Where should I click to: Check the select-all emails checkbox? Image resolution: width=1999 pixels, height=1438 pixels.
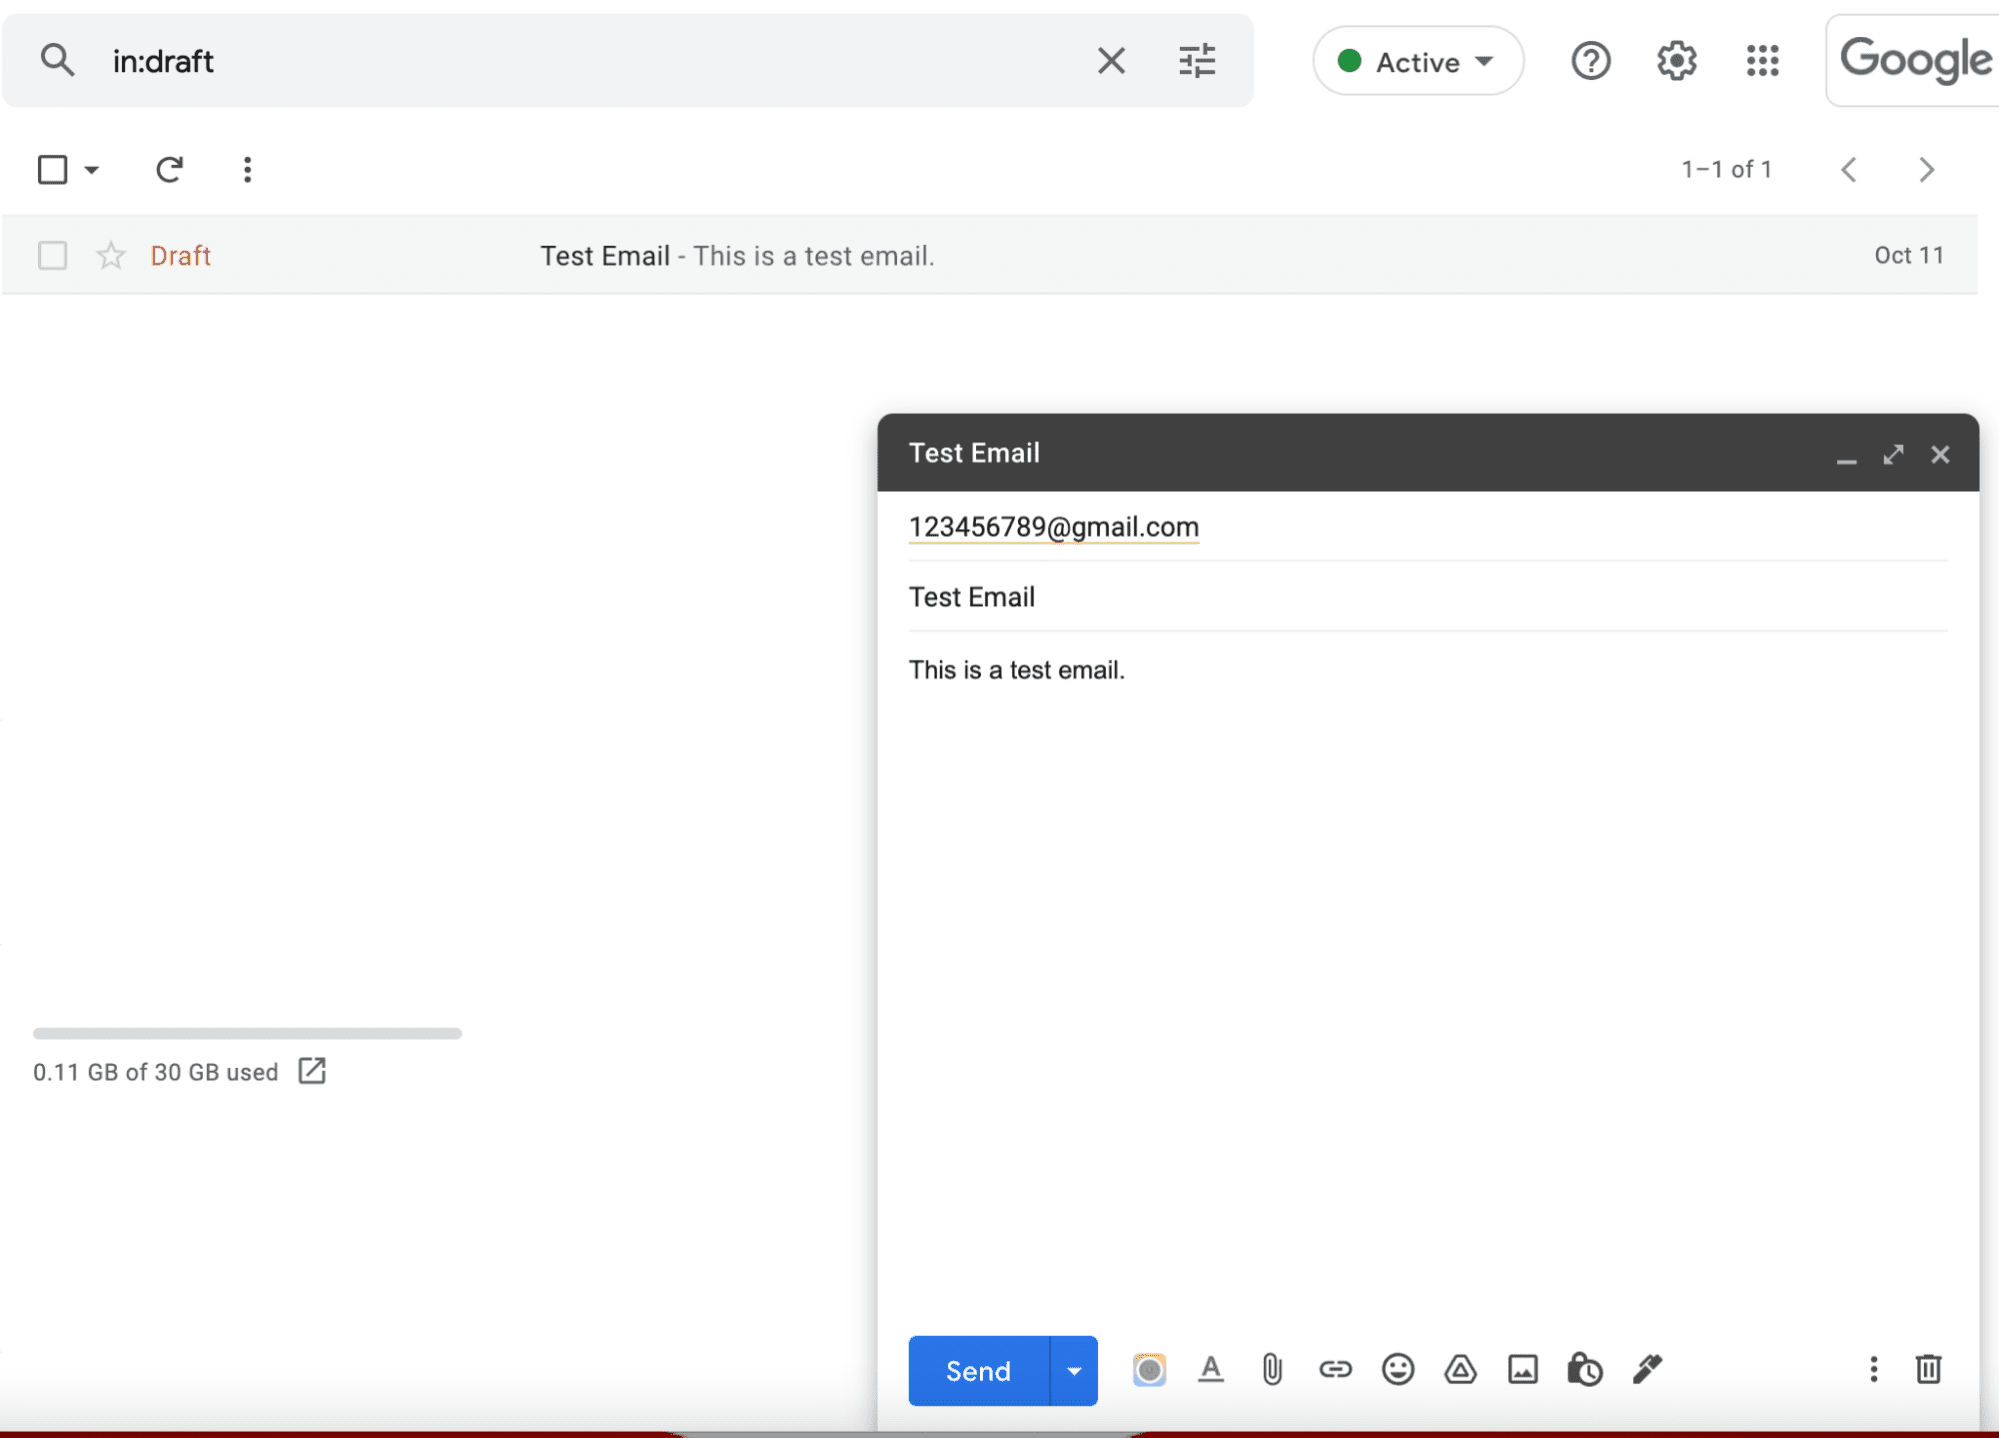coord(51,169)
